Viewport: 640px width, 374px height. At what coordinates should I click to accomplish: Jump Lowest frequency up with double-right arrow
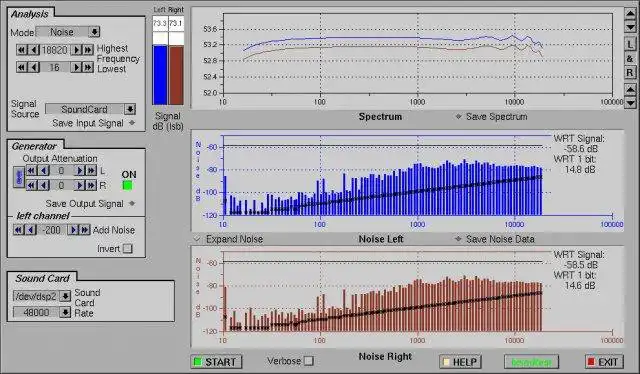(88, 67)
